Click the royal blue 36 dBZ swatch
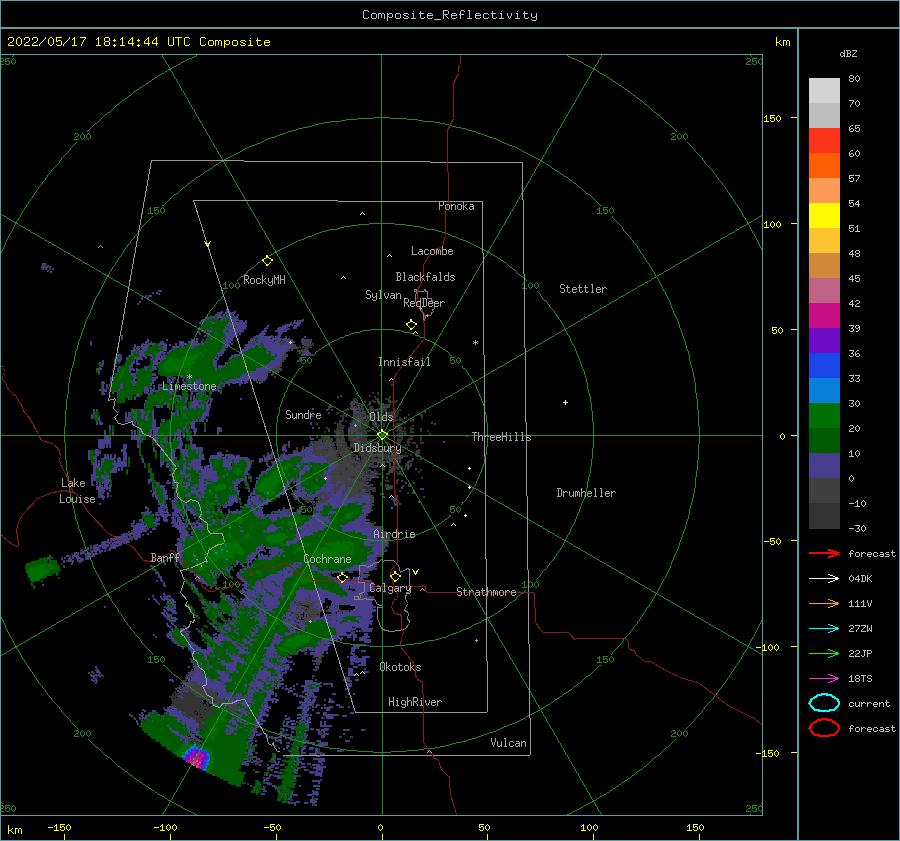The height and width of the screenshot is (841, 900). pyautogui.click(x=824, y=365)
